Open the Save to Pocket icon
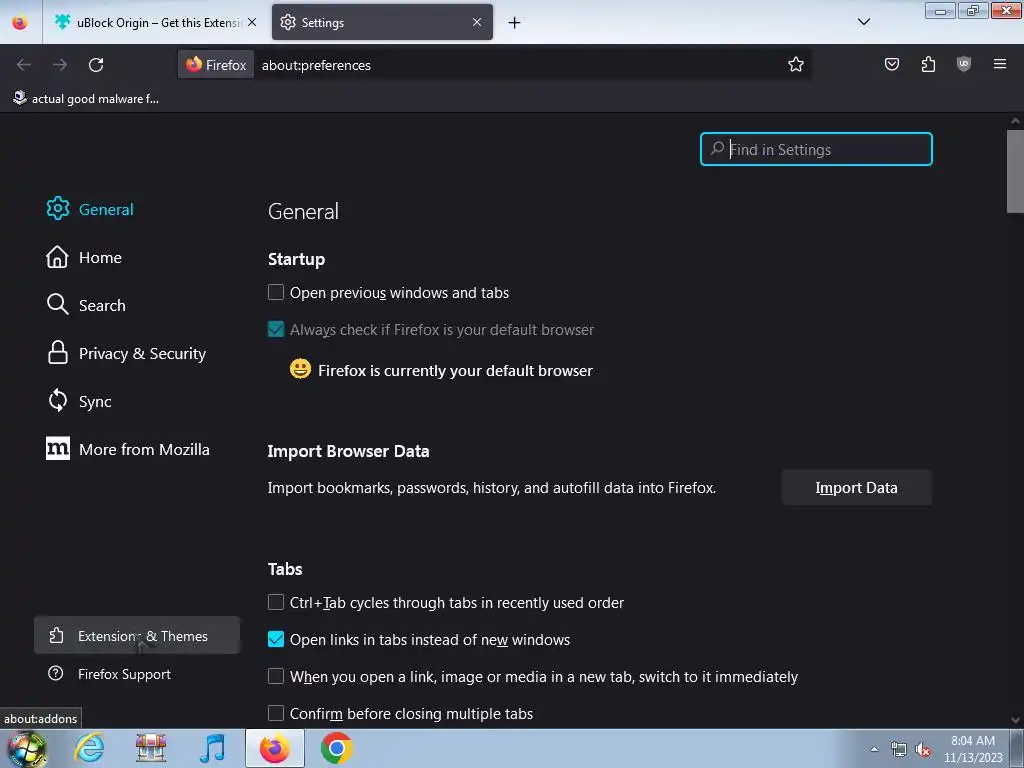 tap(891, 64)
